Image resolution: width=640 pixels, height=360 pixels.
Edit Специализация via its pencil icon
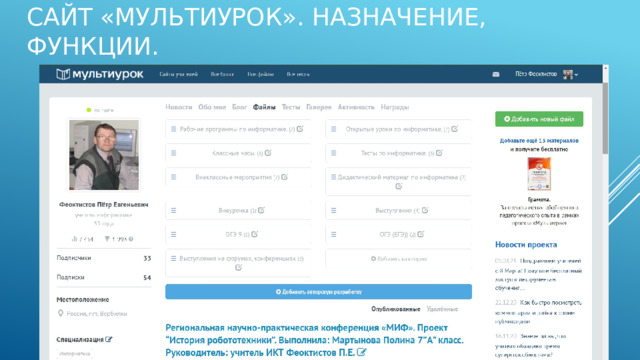[x=109, y=339]
